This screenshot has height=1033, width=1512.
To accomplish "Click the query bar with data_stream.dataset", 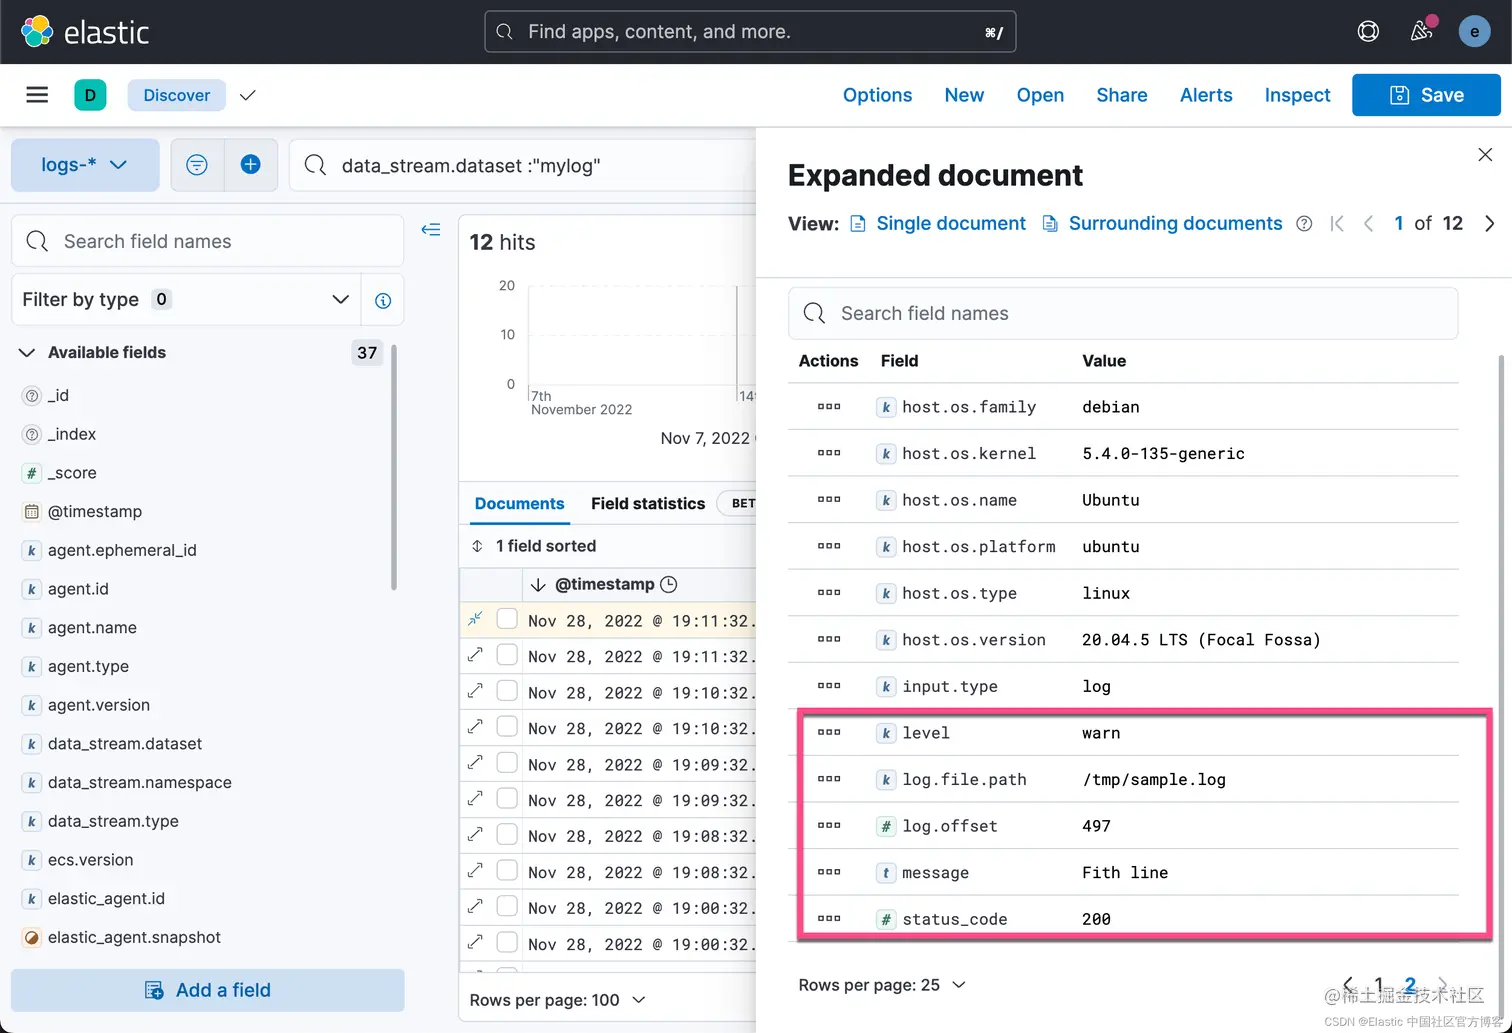I will tap(522, 165).
